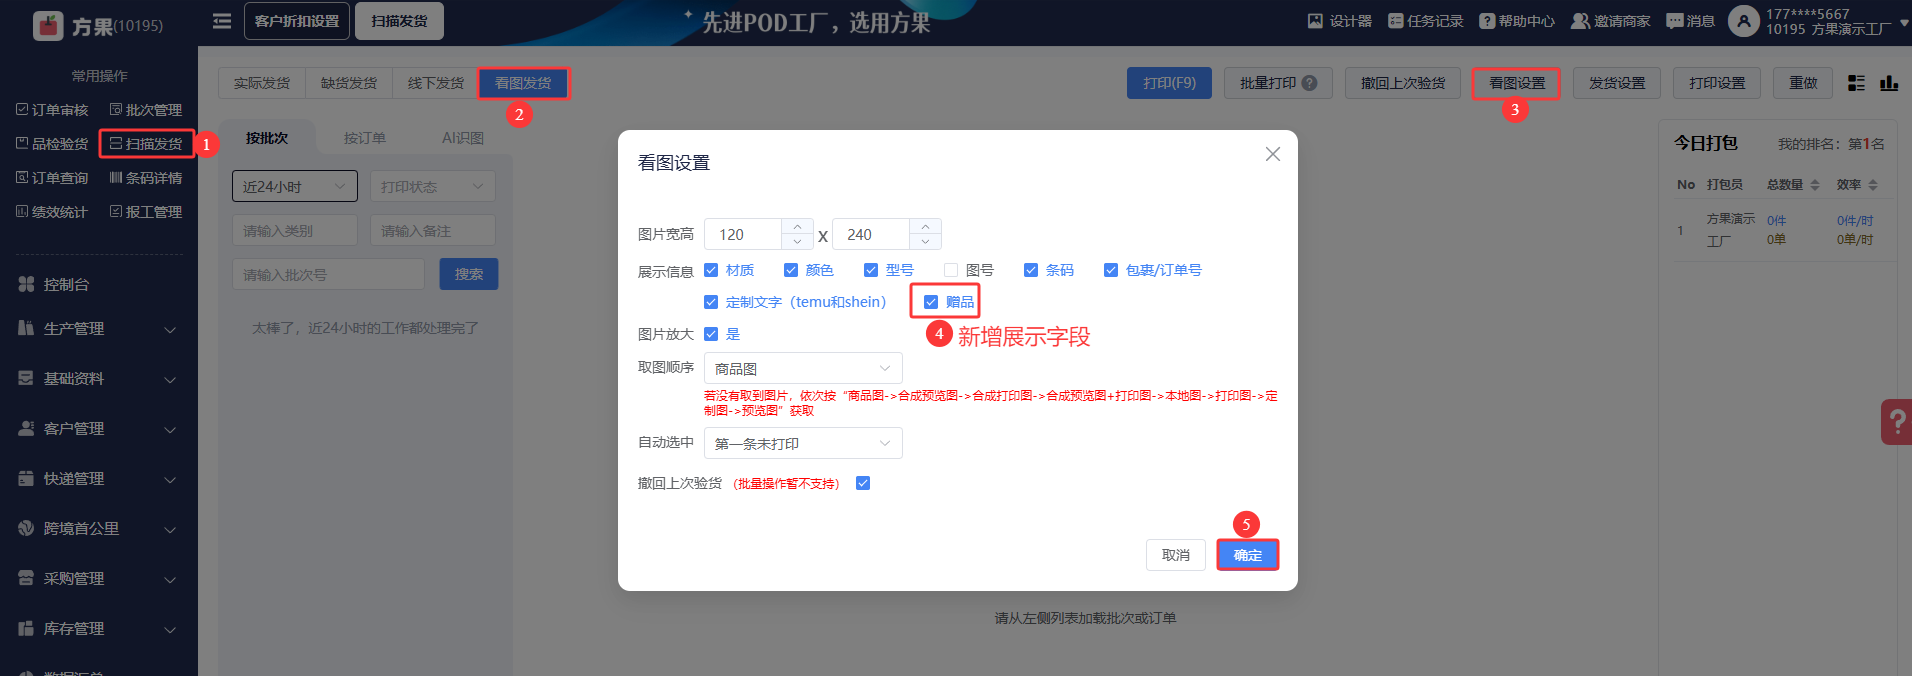Screen dimensions: 1912x676
Task: Click the red floating question mark
Action: 1897,422
